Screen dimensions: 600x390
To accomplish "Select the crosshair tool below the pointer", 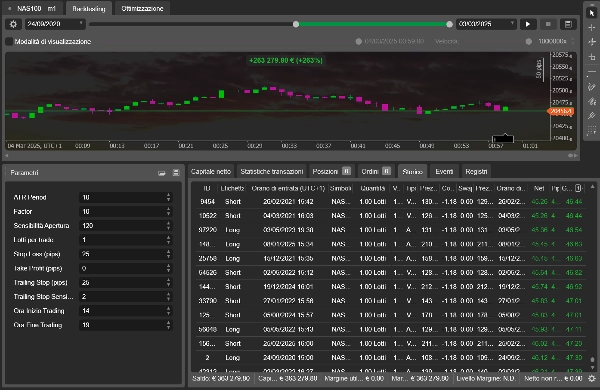I will pos(592,28).
